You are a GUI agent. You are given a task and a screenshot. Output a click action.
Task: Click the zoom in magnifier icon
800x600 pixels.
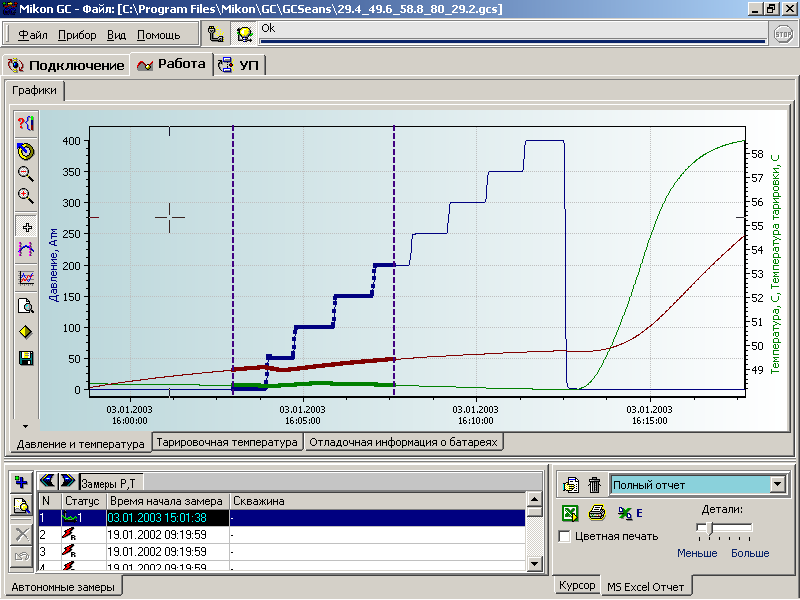tap(27, 196)
